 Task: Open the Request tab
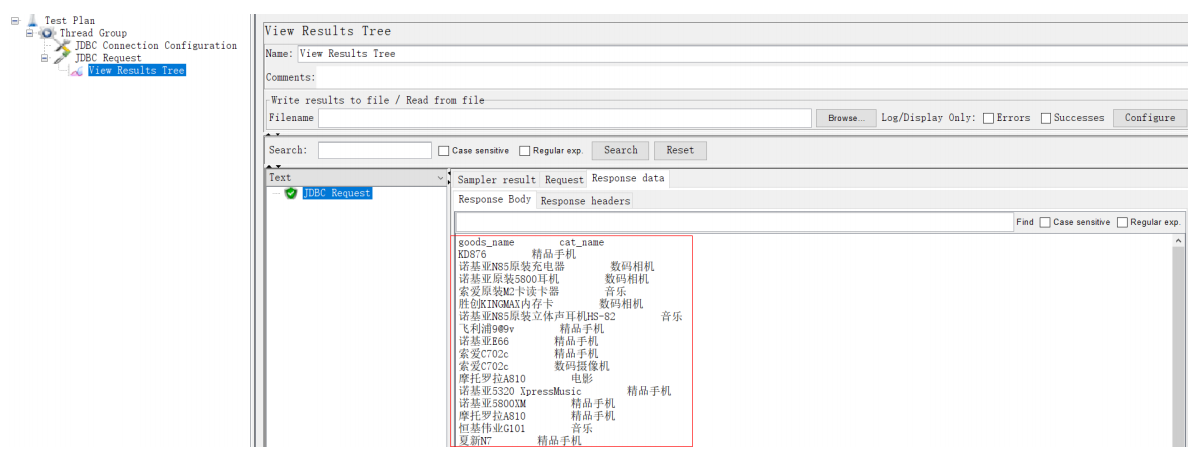[x=564, y=180]
